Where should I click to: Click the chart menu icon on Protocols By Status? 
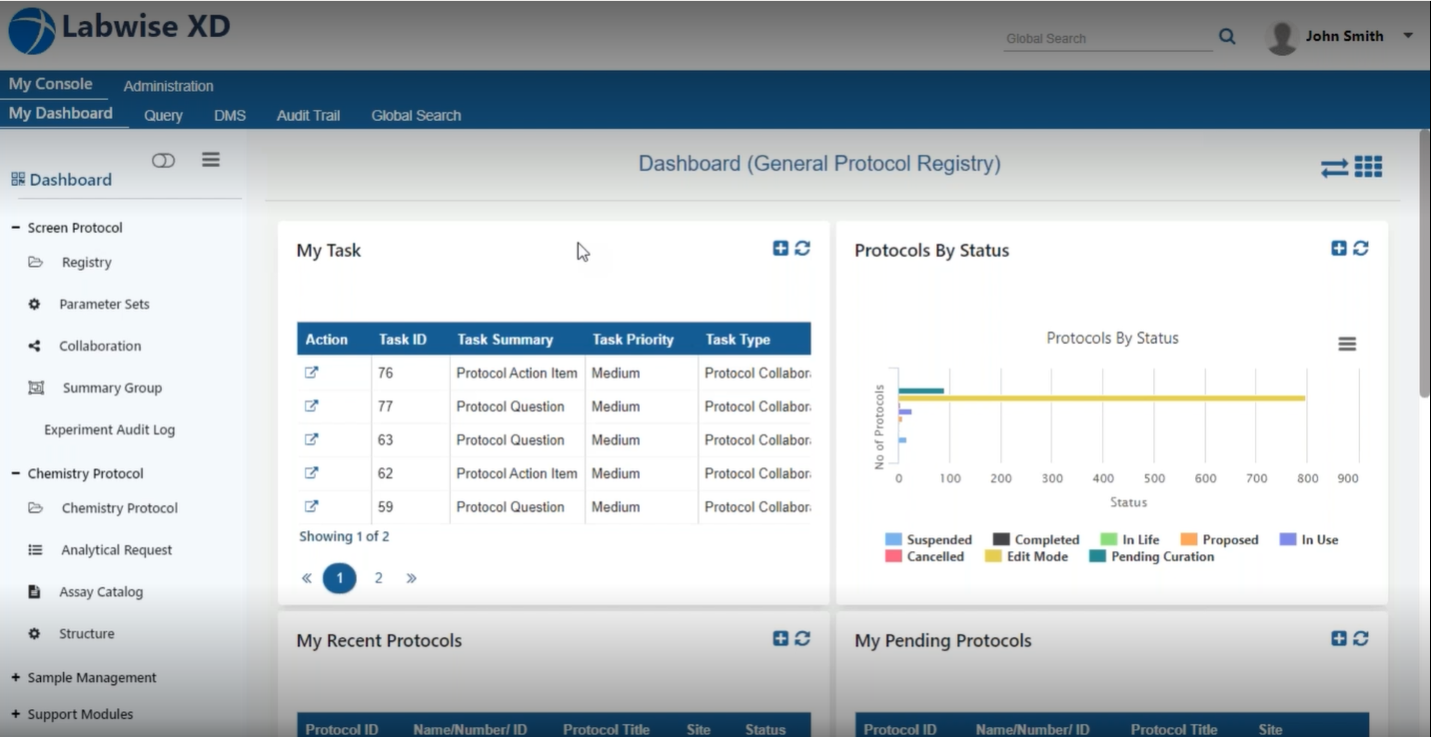pos(1347,343)
